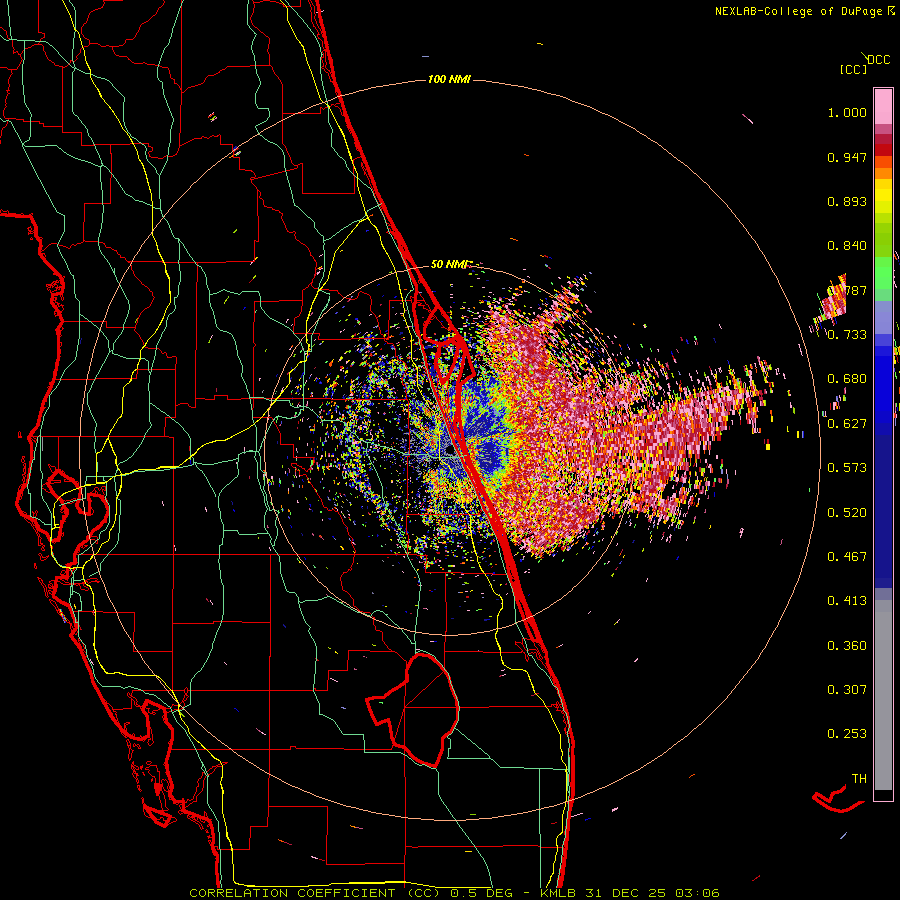Pick the bright green segment of color bar
900x900 pixels.
pos(883,273)
